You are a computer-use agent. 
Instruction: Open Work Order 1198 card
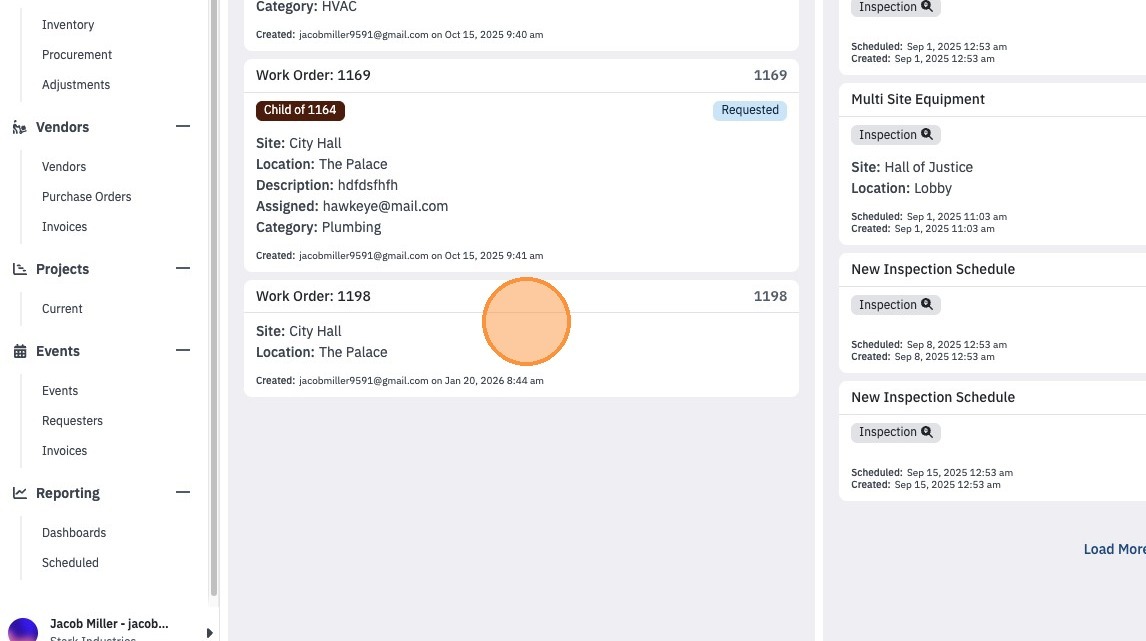point(521,338)
